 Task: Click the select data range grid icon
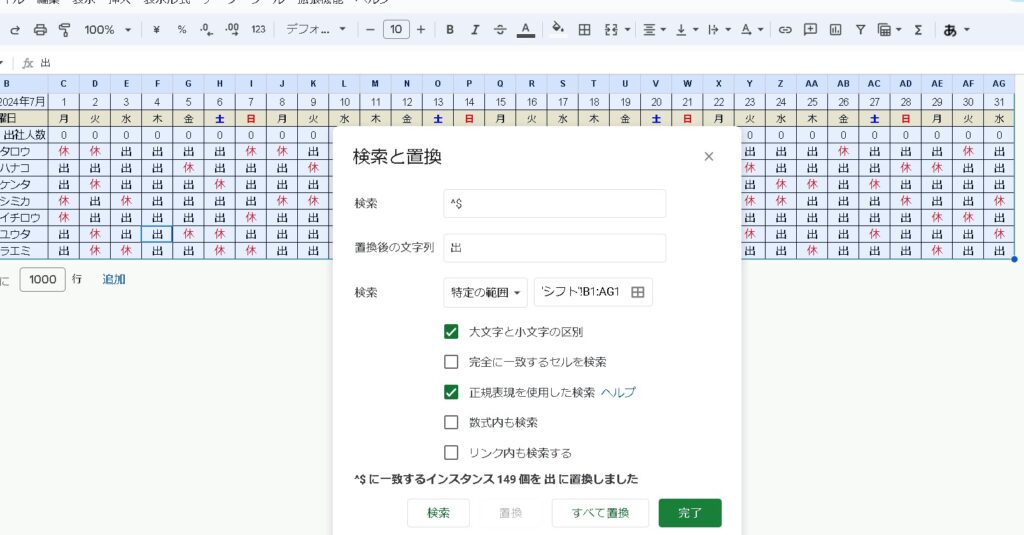coord(637,292)
